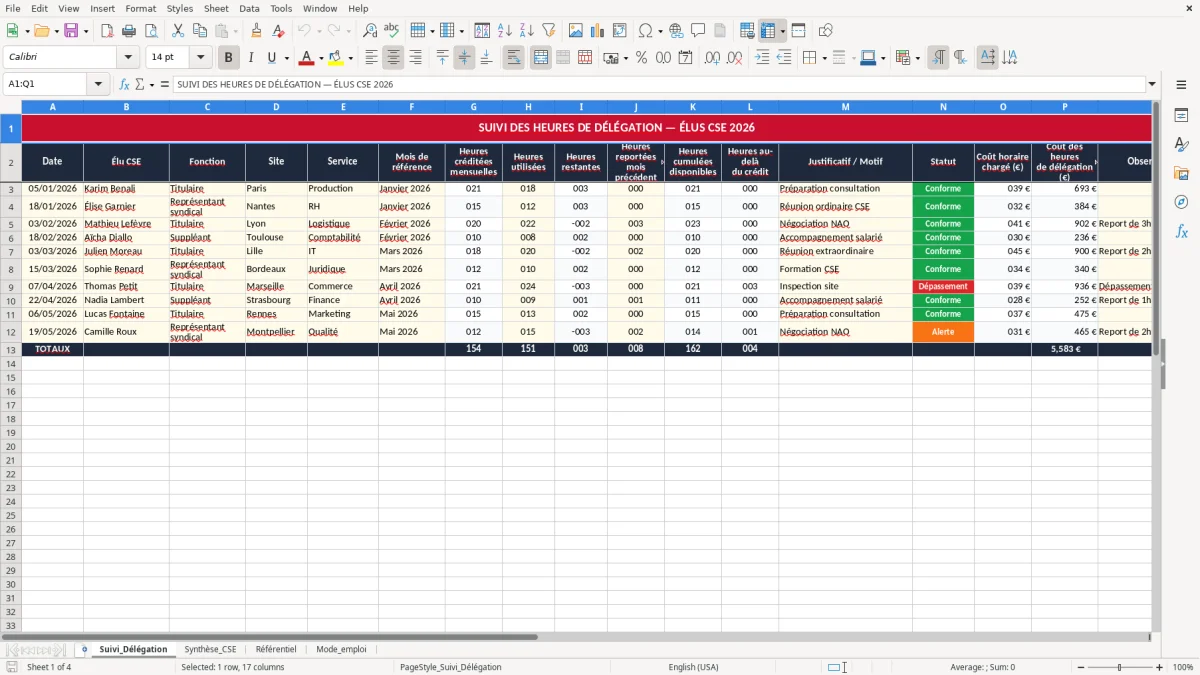Format as percent icon
Image resolution: width=1200 pixels, height=675 pixels.
(x=642, y=58)
